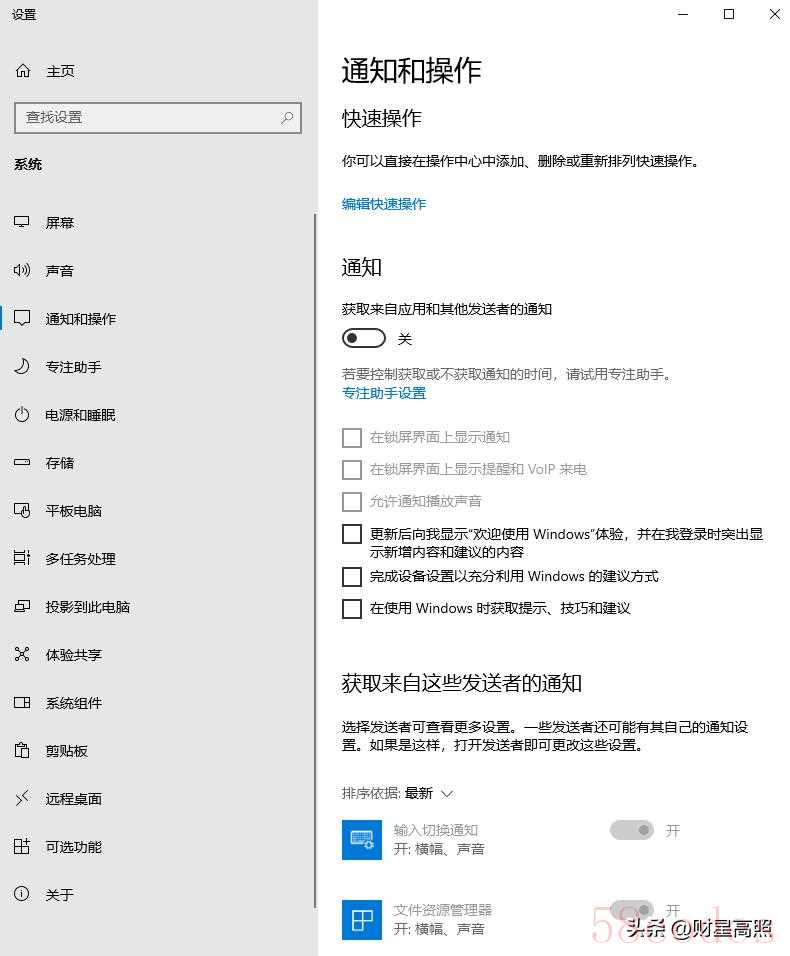Toggle the 文件资源管理器 notification switch

(632, 910)
